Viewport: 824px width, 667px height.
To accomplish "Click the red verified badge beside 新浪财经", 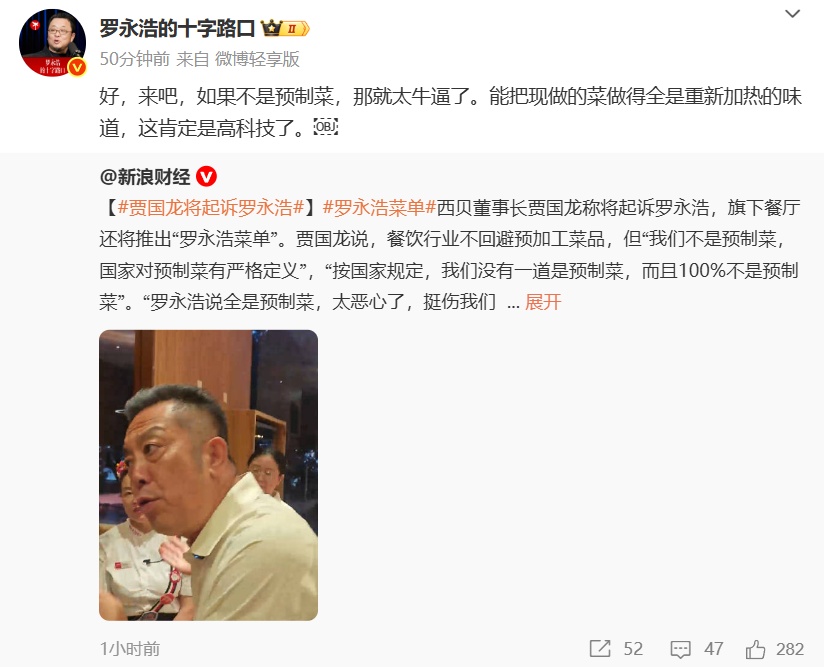I will click(x=207, y=177).
